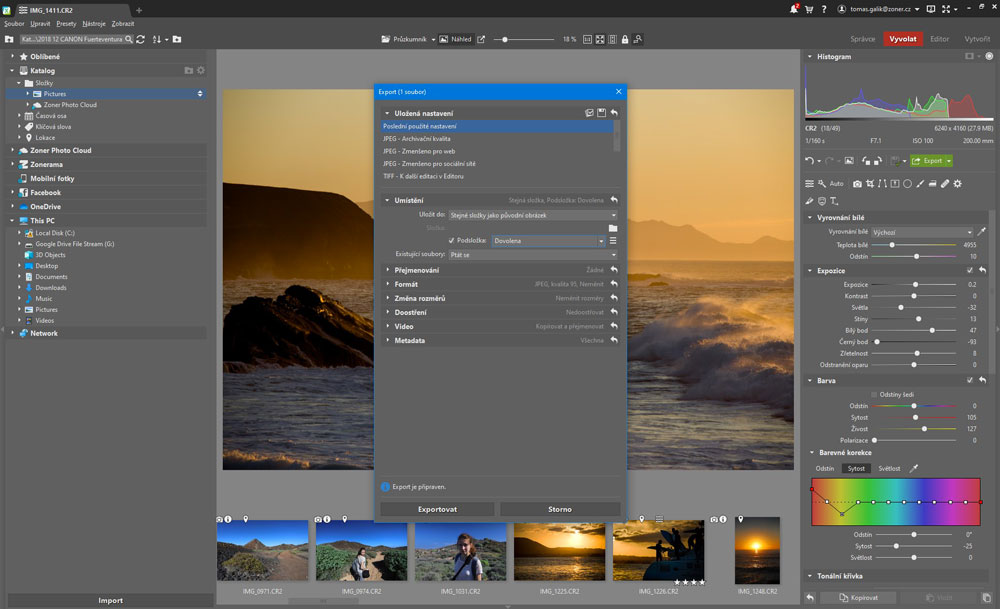The image size is (1000, 609).
Task: Pick the white balance eyedropper
Action: (982, 231)
